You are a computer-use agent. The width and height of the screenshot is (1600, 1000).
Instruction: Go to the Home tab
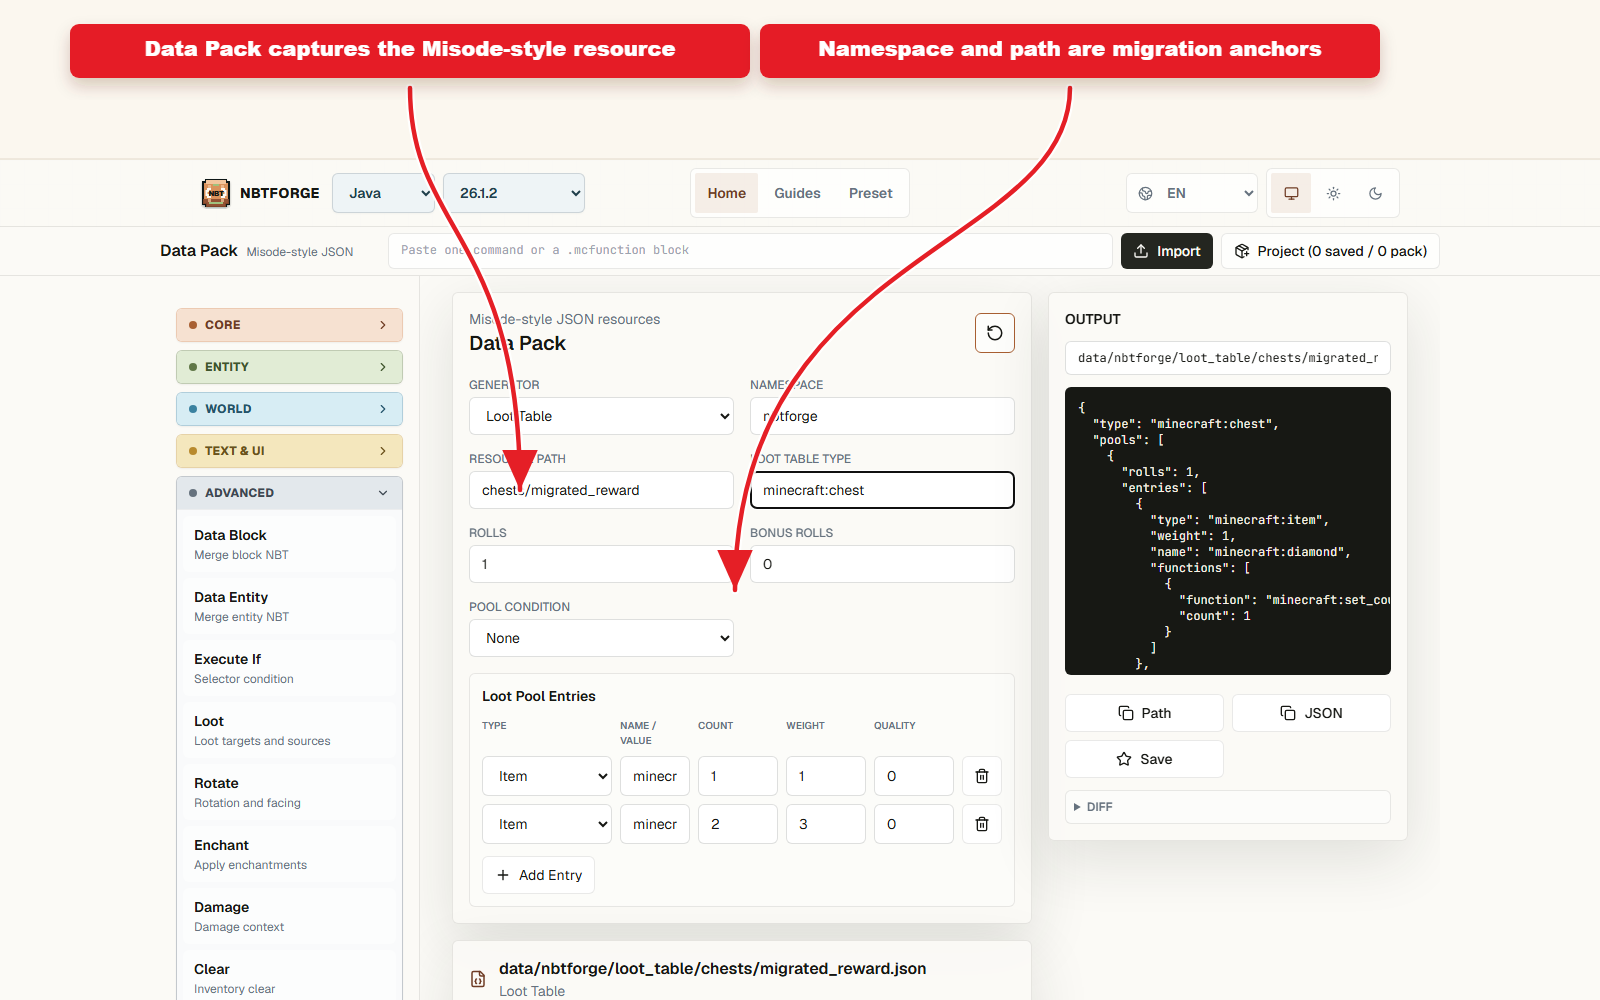(727, 193)
